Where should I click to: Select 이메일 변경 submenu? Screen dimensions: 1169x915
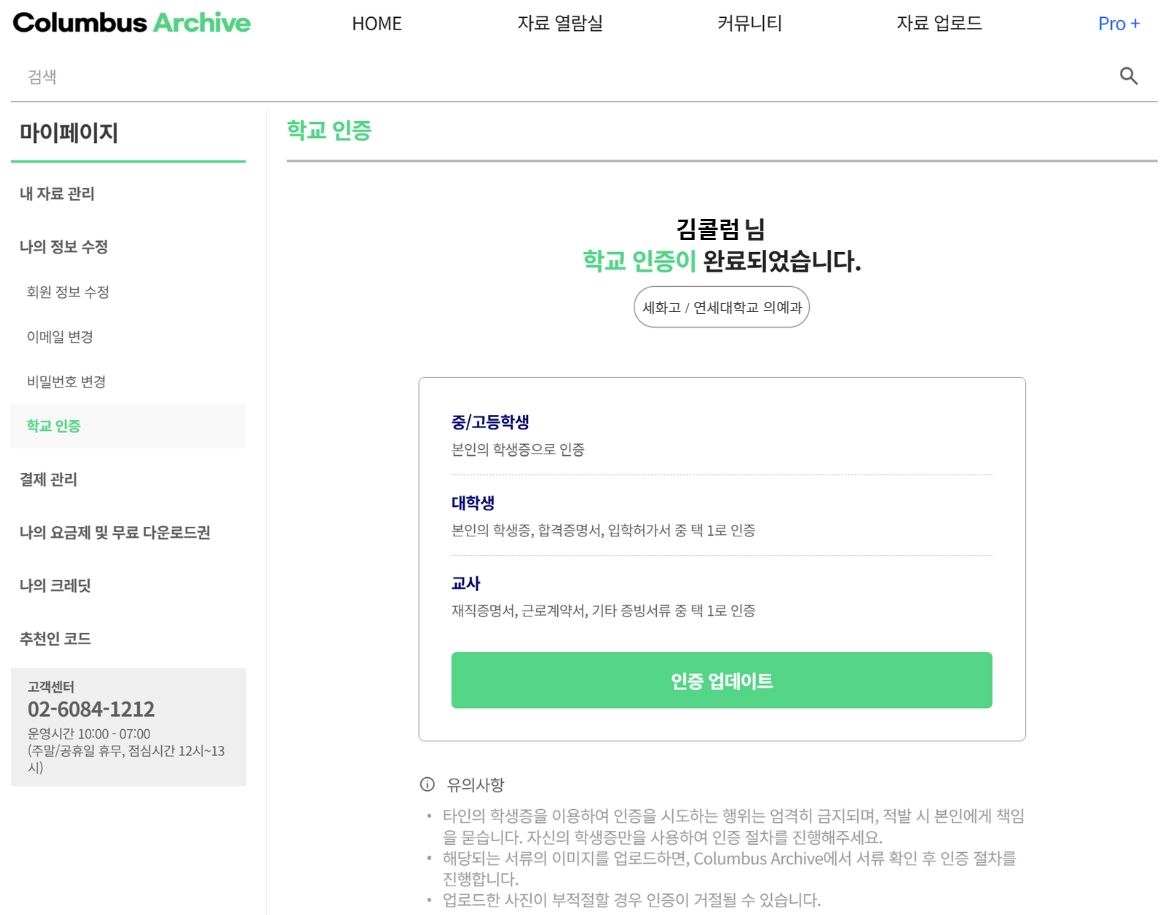tap(60, 337)
